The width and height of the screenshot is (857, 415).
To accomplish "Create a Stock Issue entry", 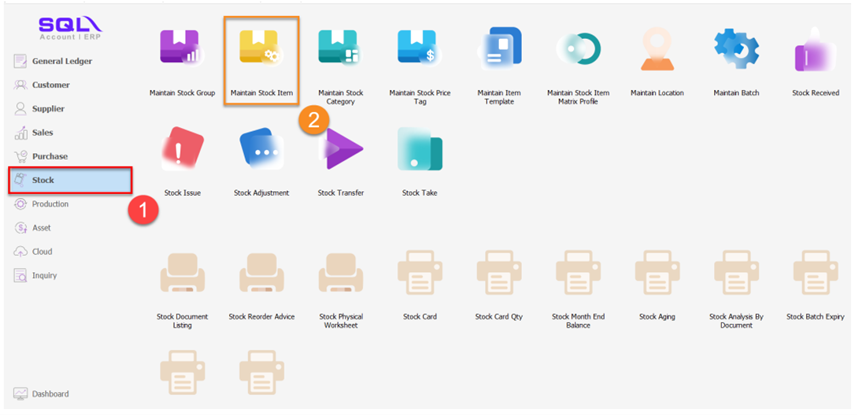I will [183, 150].
